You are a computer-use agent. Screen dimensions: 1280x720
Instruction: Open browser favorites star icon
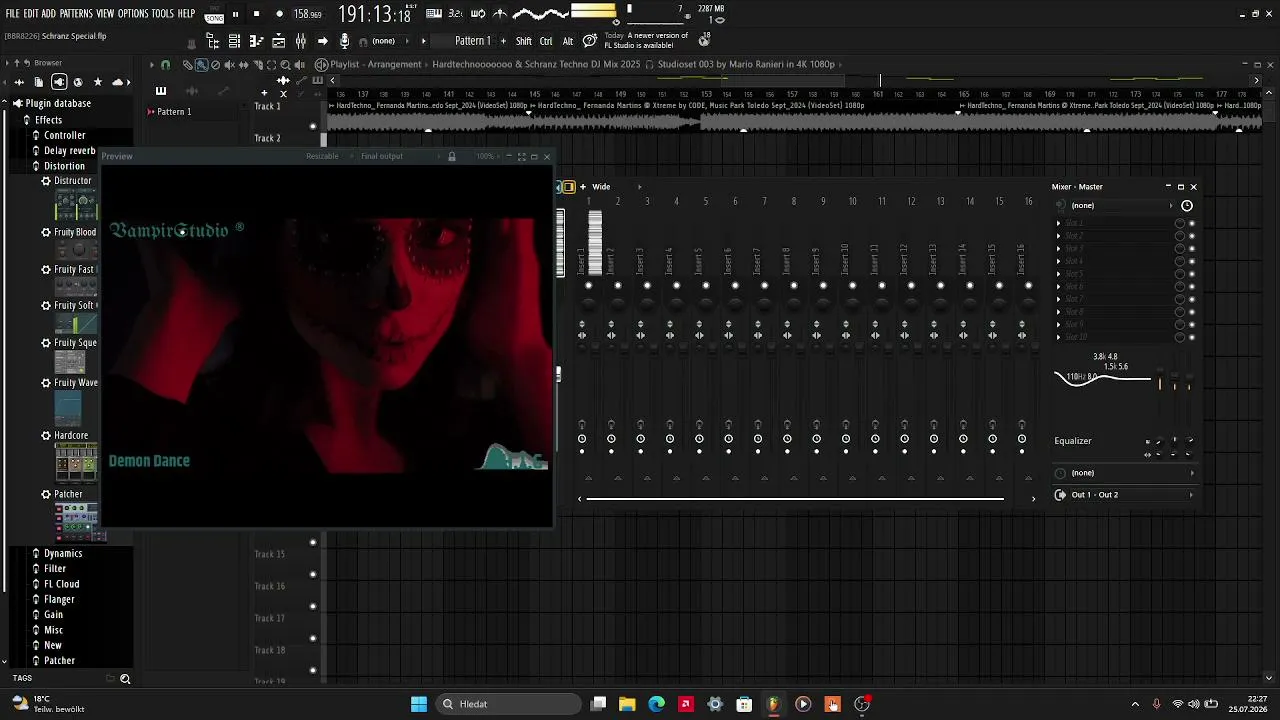(97, 82)
